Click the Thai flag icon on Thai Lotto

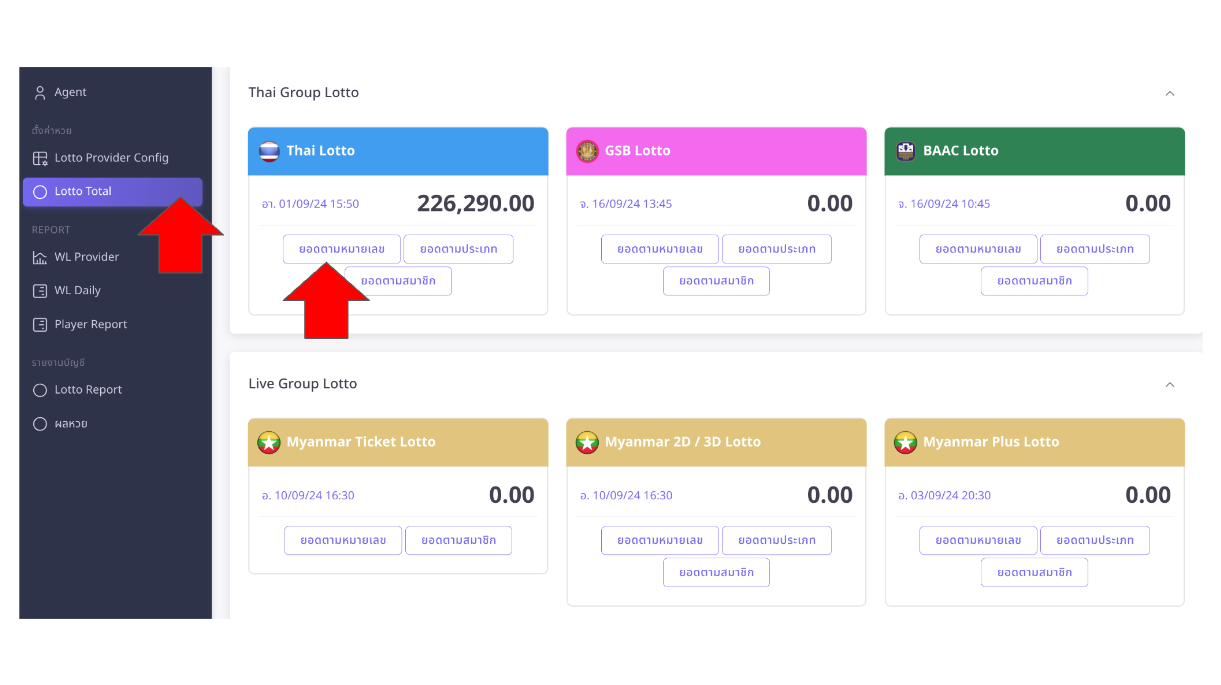click(x=269, y=151)
